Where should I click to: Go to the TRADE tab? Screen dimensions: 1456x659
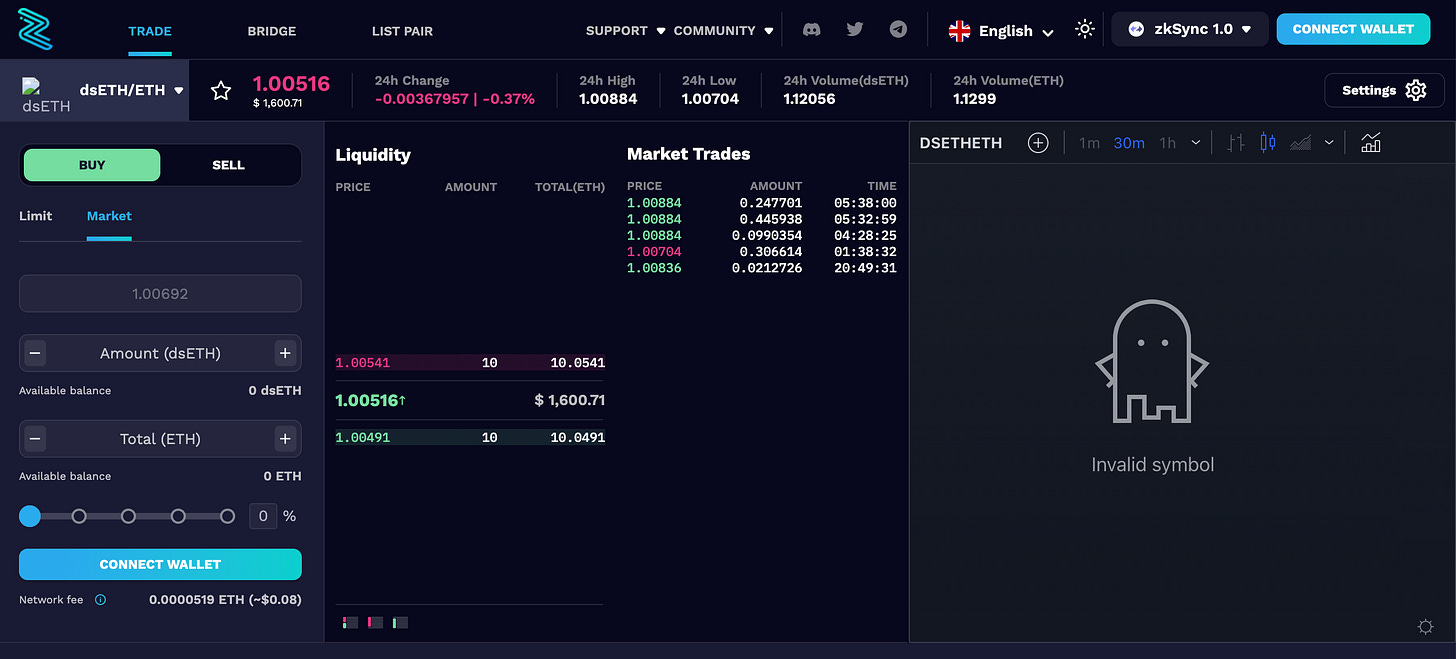click(150, 30)
